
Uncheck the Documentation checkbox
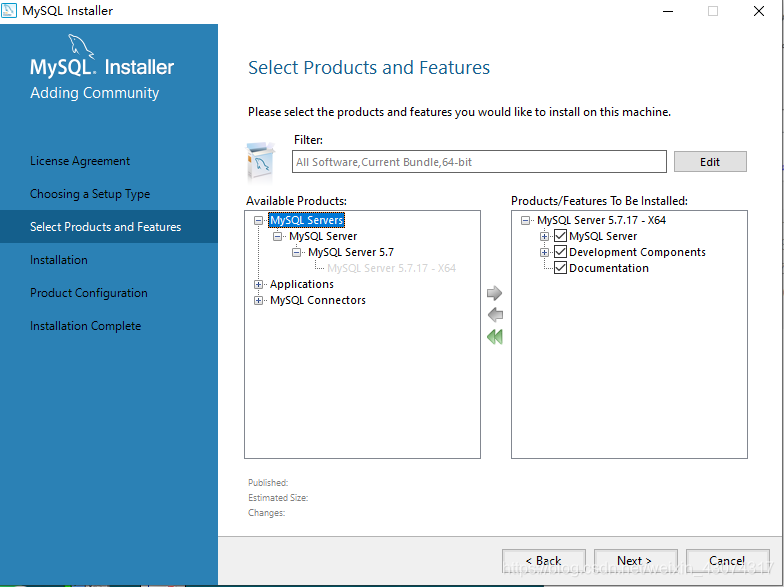[x=560, y=268]
